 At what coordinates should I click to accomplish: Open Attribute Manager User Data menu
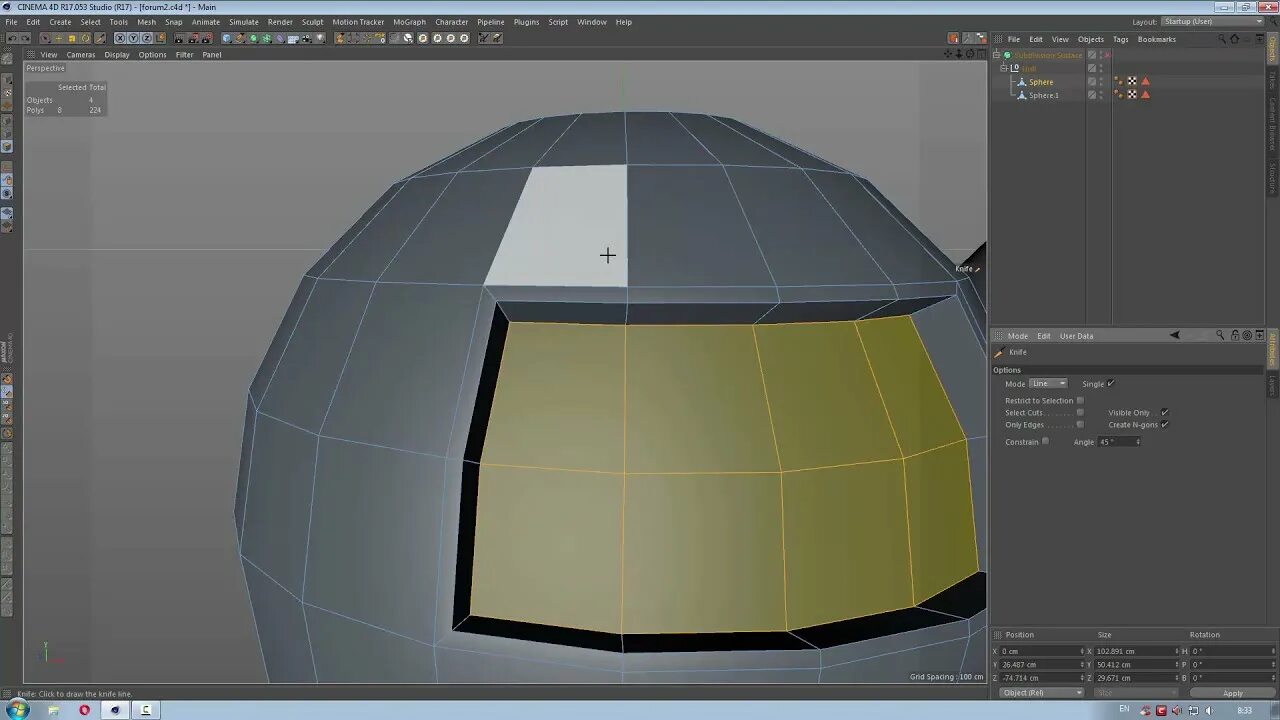(1076, 336)
